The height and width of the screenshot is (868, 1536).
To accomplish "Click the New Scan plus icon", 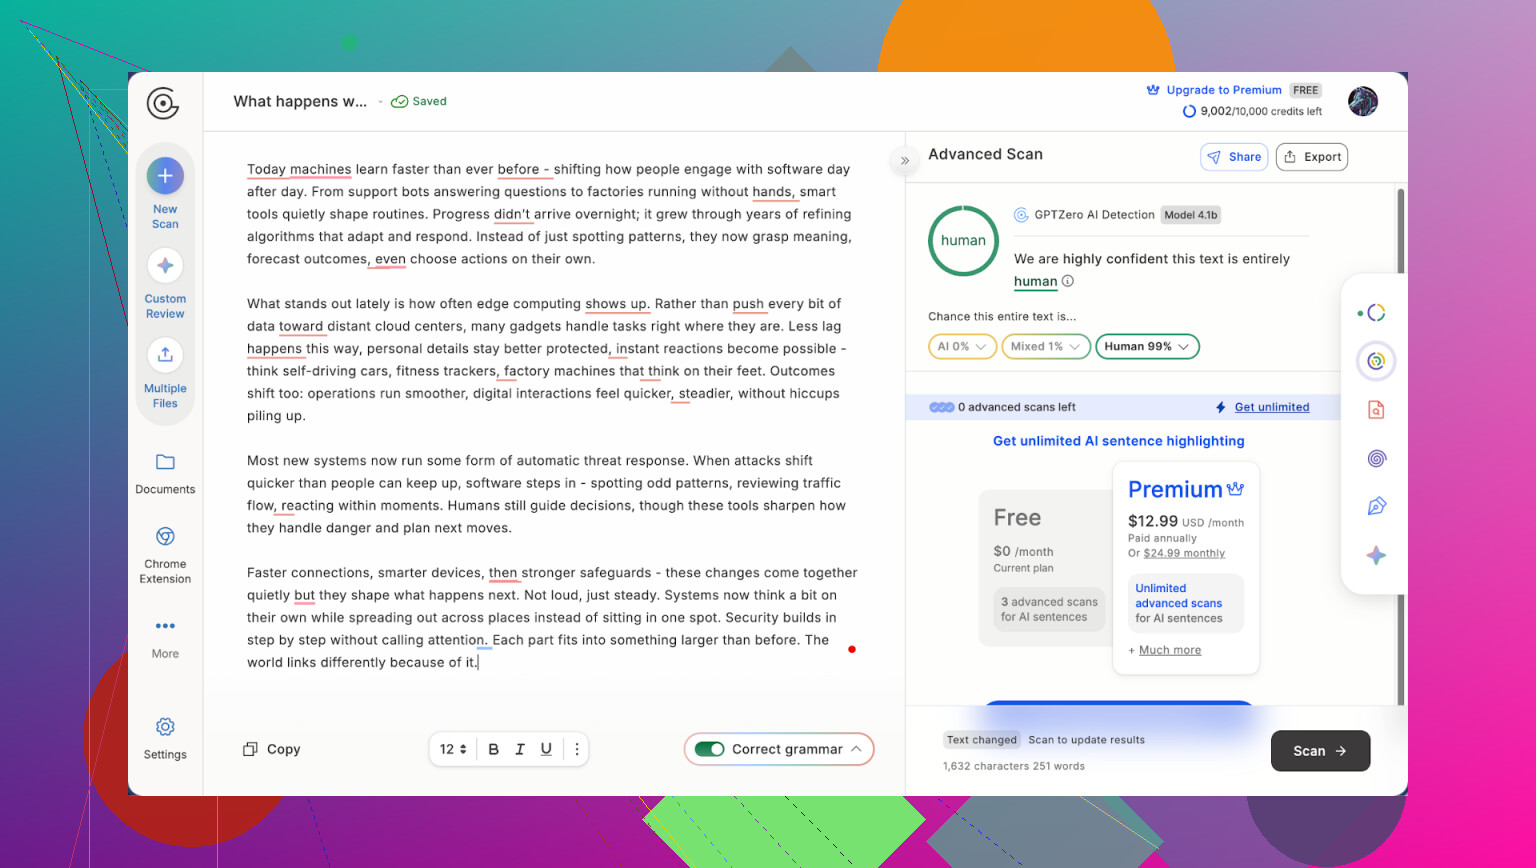I will click(x=165, y=176).
